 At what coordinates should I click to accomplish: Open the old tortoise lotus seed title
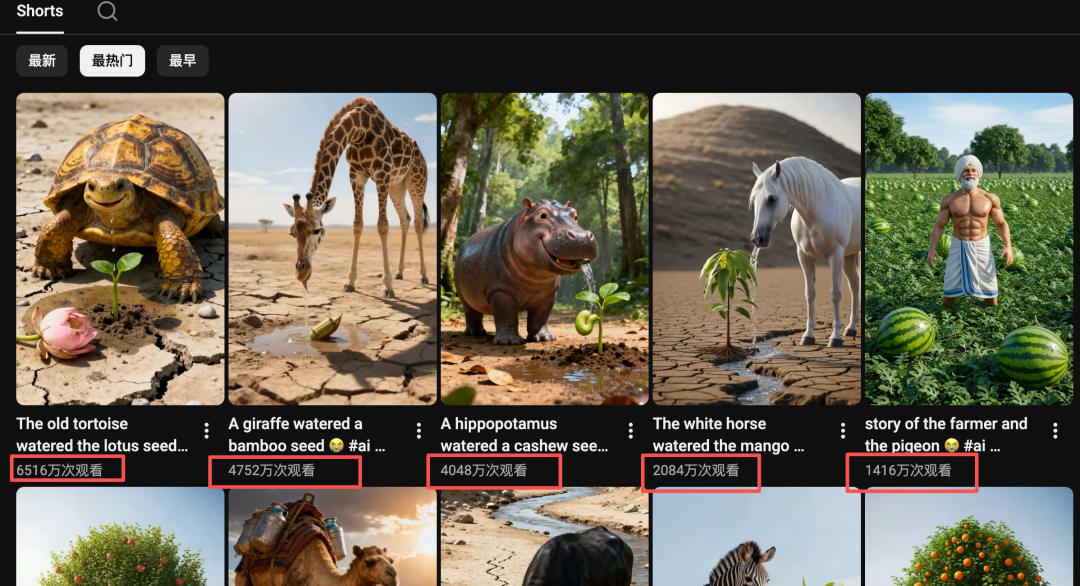102,435
